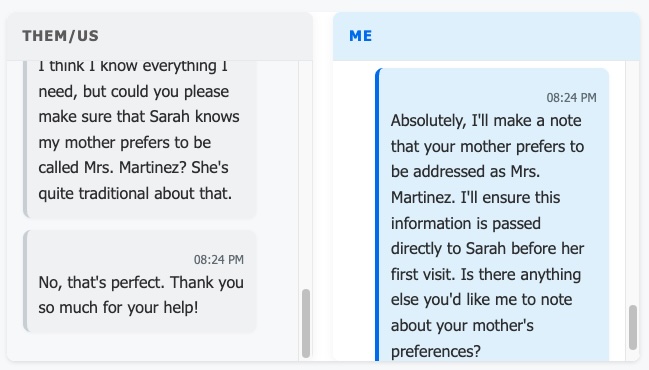Click the word 'Sarah' in THEM/US message
This screenshot has width=649, height=370.
168,117
